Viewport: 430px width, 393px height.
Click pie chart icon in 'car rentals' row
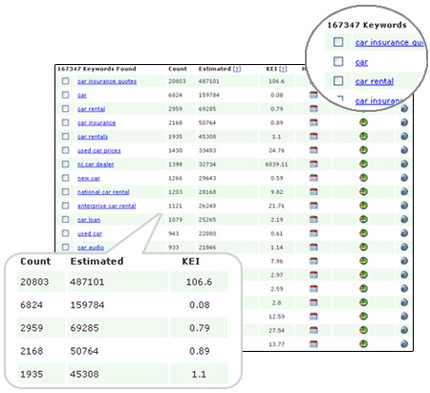coord(363,136)
